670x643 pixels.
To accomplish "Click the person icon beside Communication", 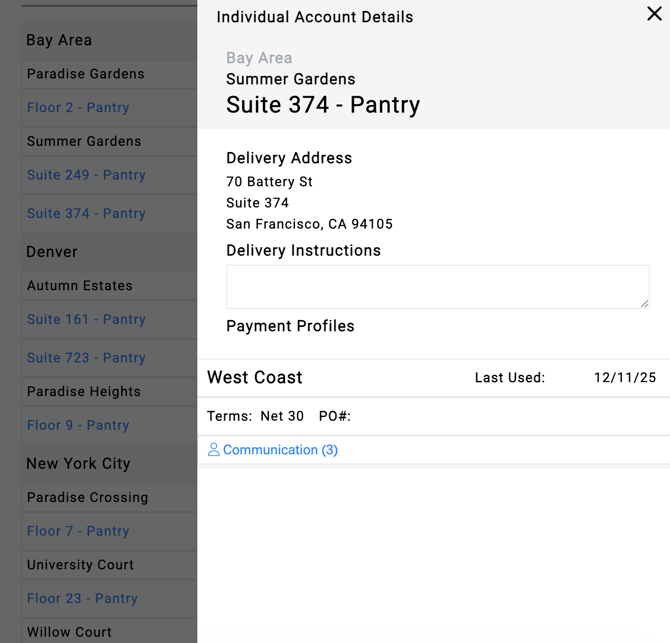I will coord(213,450).
